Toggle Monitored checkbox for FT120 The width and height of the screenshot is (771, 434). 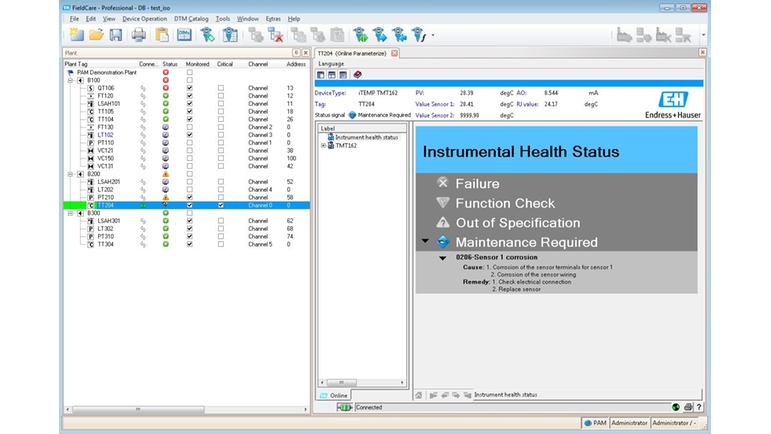point(189,96)
